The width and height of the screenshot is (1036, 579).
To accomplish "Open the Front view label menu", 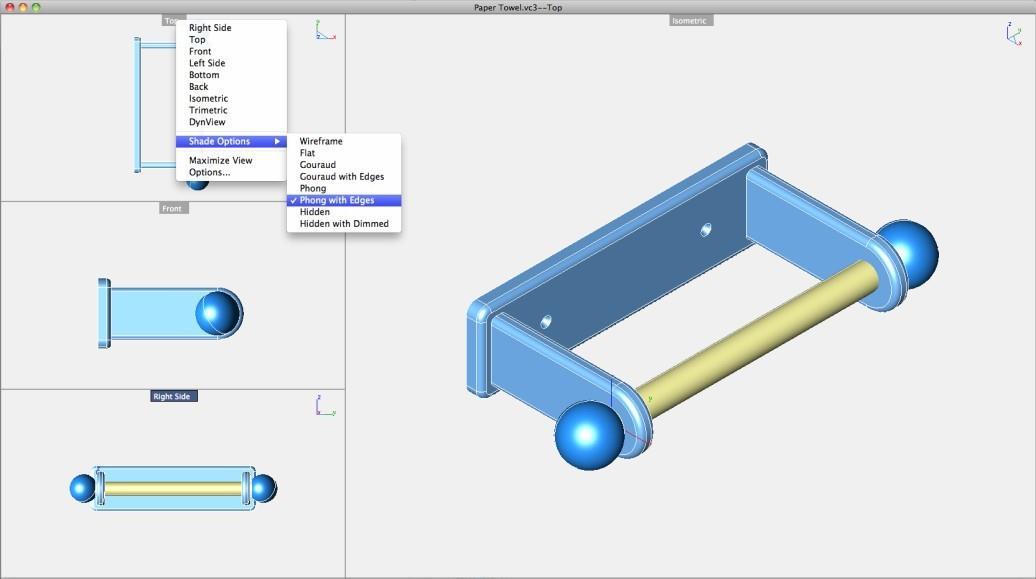I will (172, 208).
